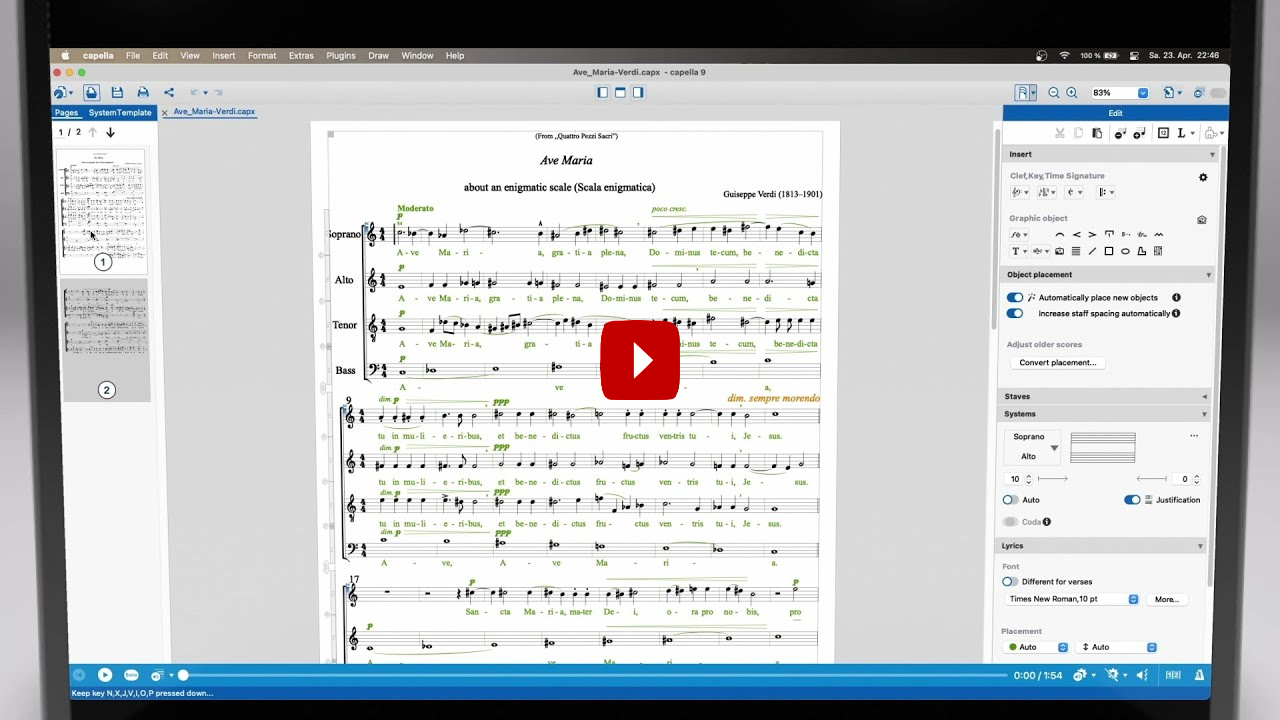This screenshot has height=720, width=1280.
Task: Insert a trill line graphic
Action: [1142, 235]
